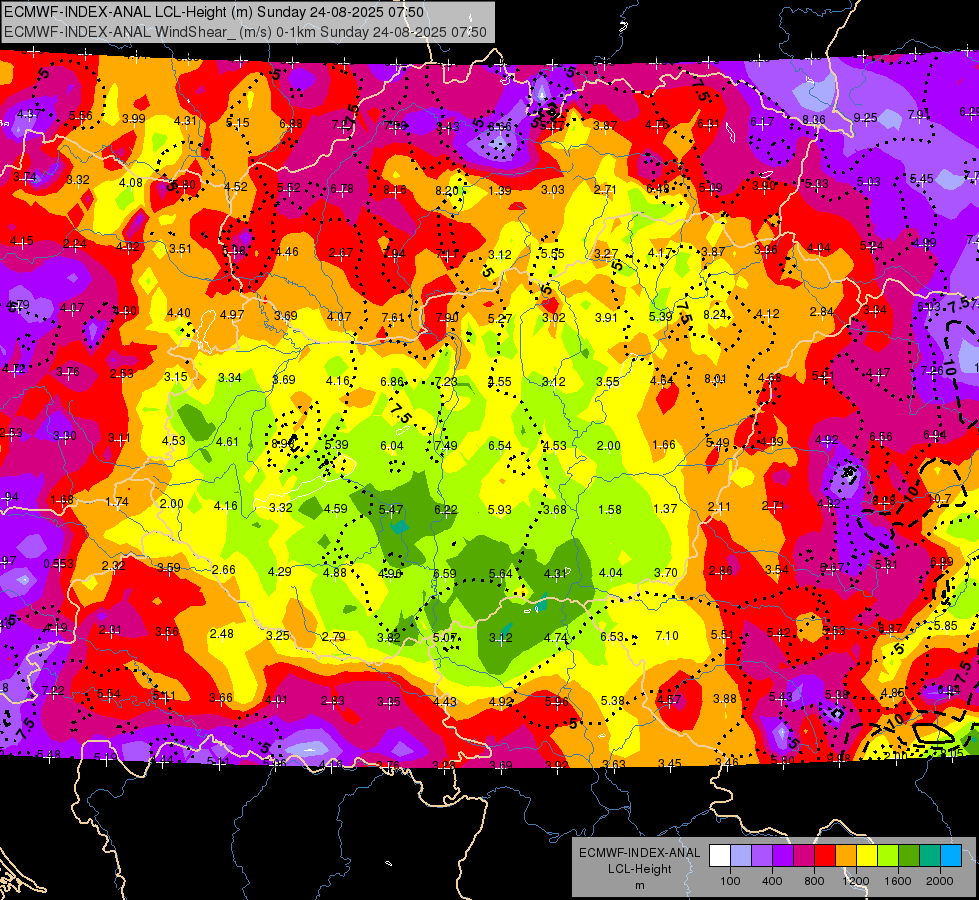Viewport: 979px width, 900px height.
Task: Click the dark green legend swatch
Action: pos(909,856)
